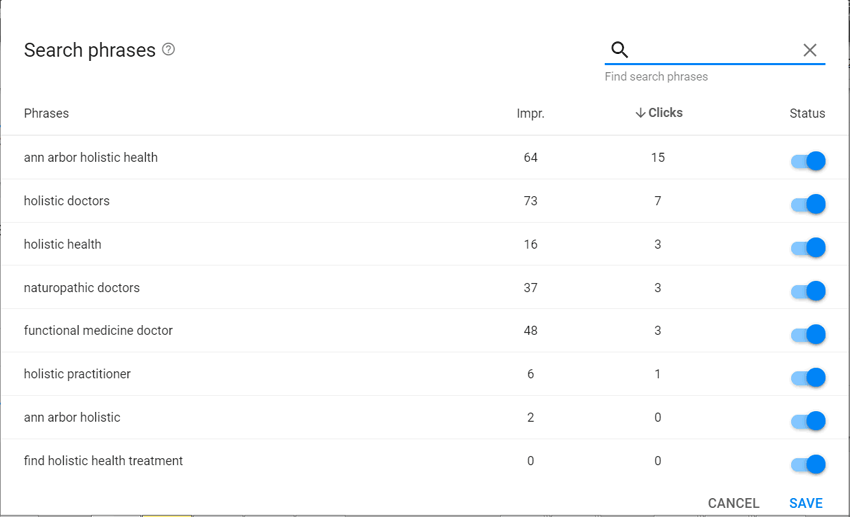Click impressions value 16
Viewport: 850px width, 517px height.
[530, 244]
